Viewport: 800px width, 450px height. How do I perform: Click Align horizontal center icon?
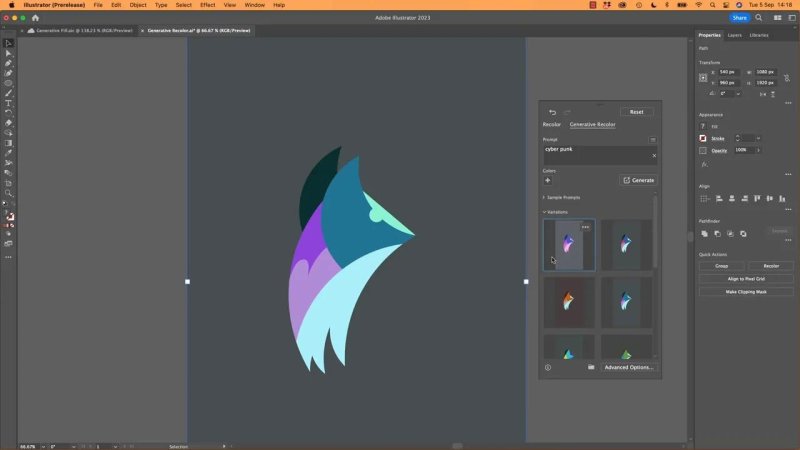point(732,198)
